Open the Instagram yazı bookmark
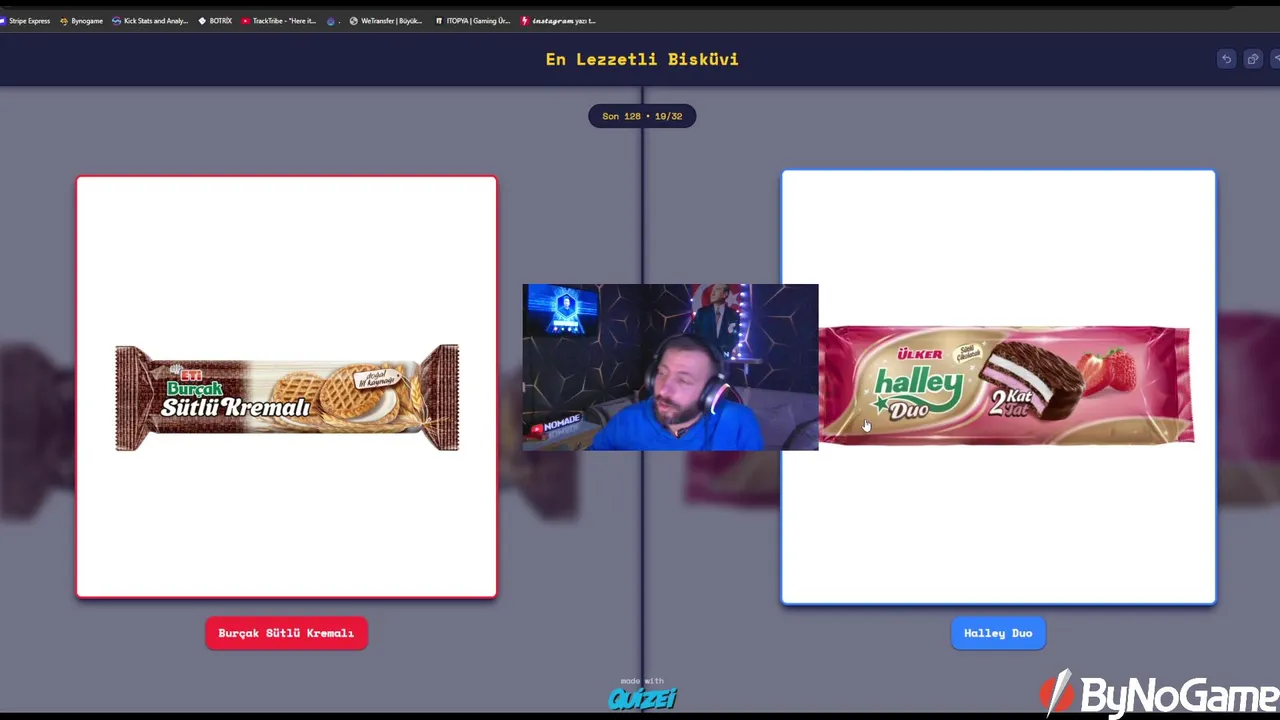 pyautogui.click(x=558, y=20)
